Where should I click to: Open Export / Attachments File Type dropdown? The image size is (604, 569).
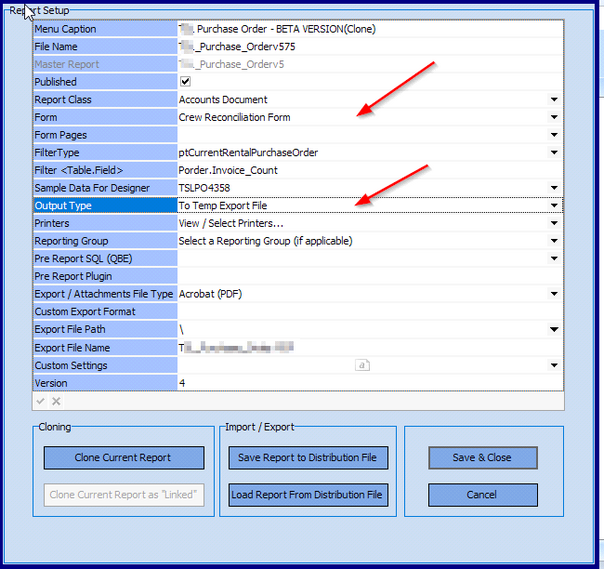click(x=554, y=294)
